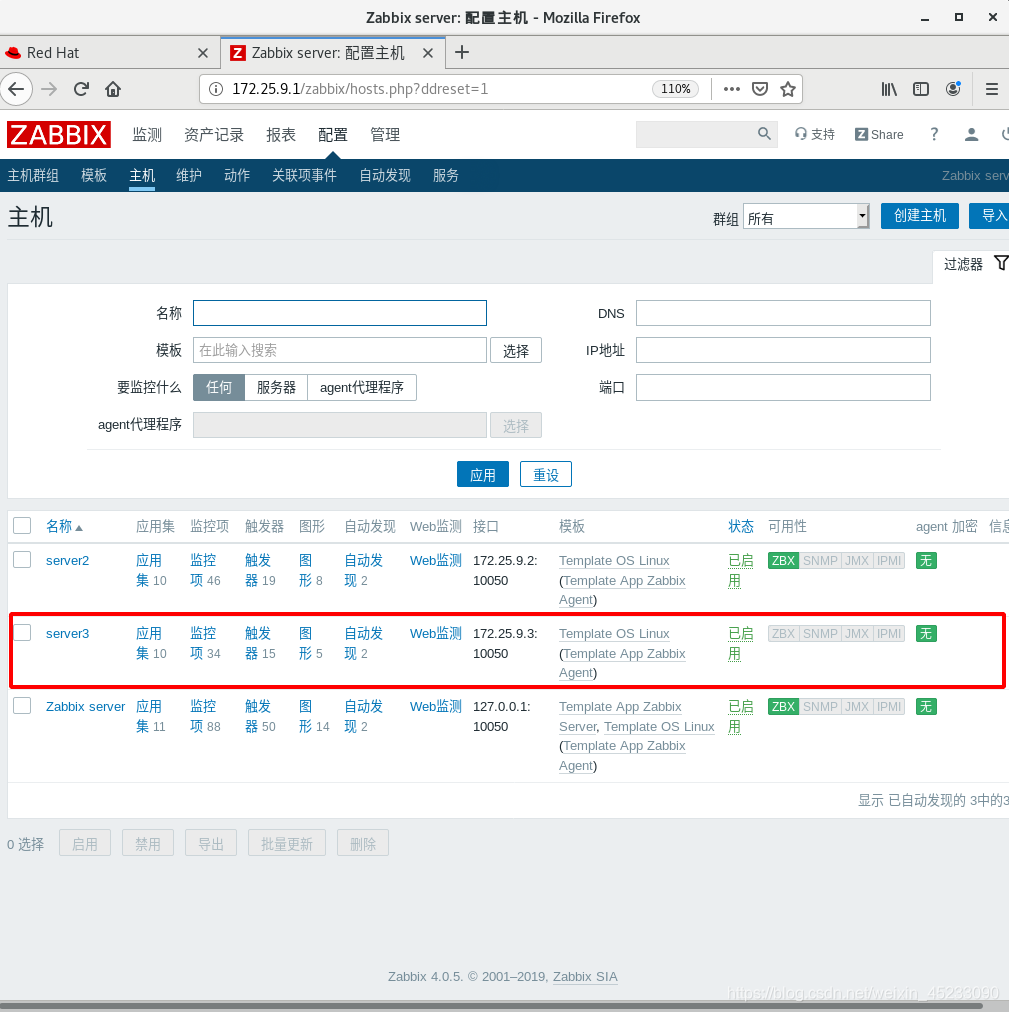The height and width of the screenshot is (1012, 1009).
Task: Click the SNMP badge for Zabbix server
Action: [x=820, y=707]
